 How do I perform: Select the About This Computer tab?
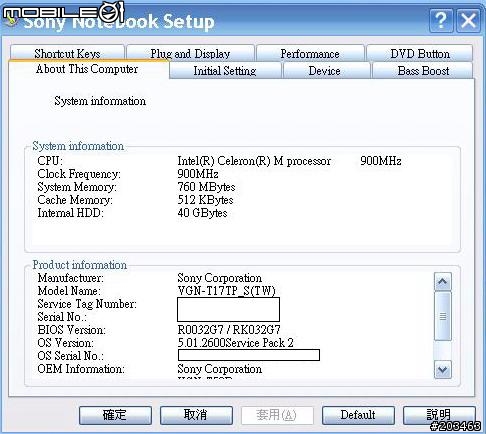tap(87, 69)
